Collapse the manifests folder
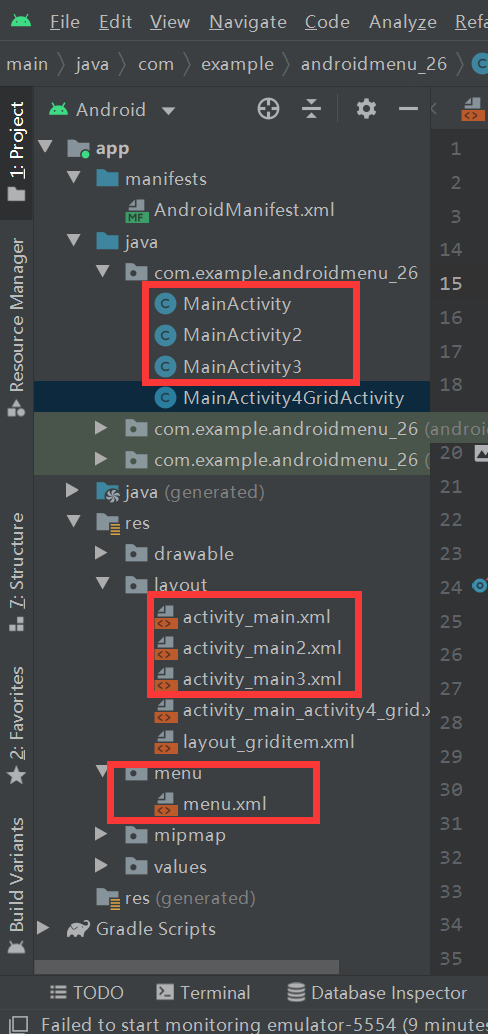488x1034 pixels. tap(73, 179)
